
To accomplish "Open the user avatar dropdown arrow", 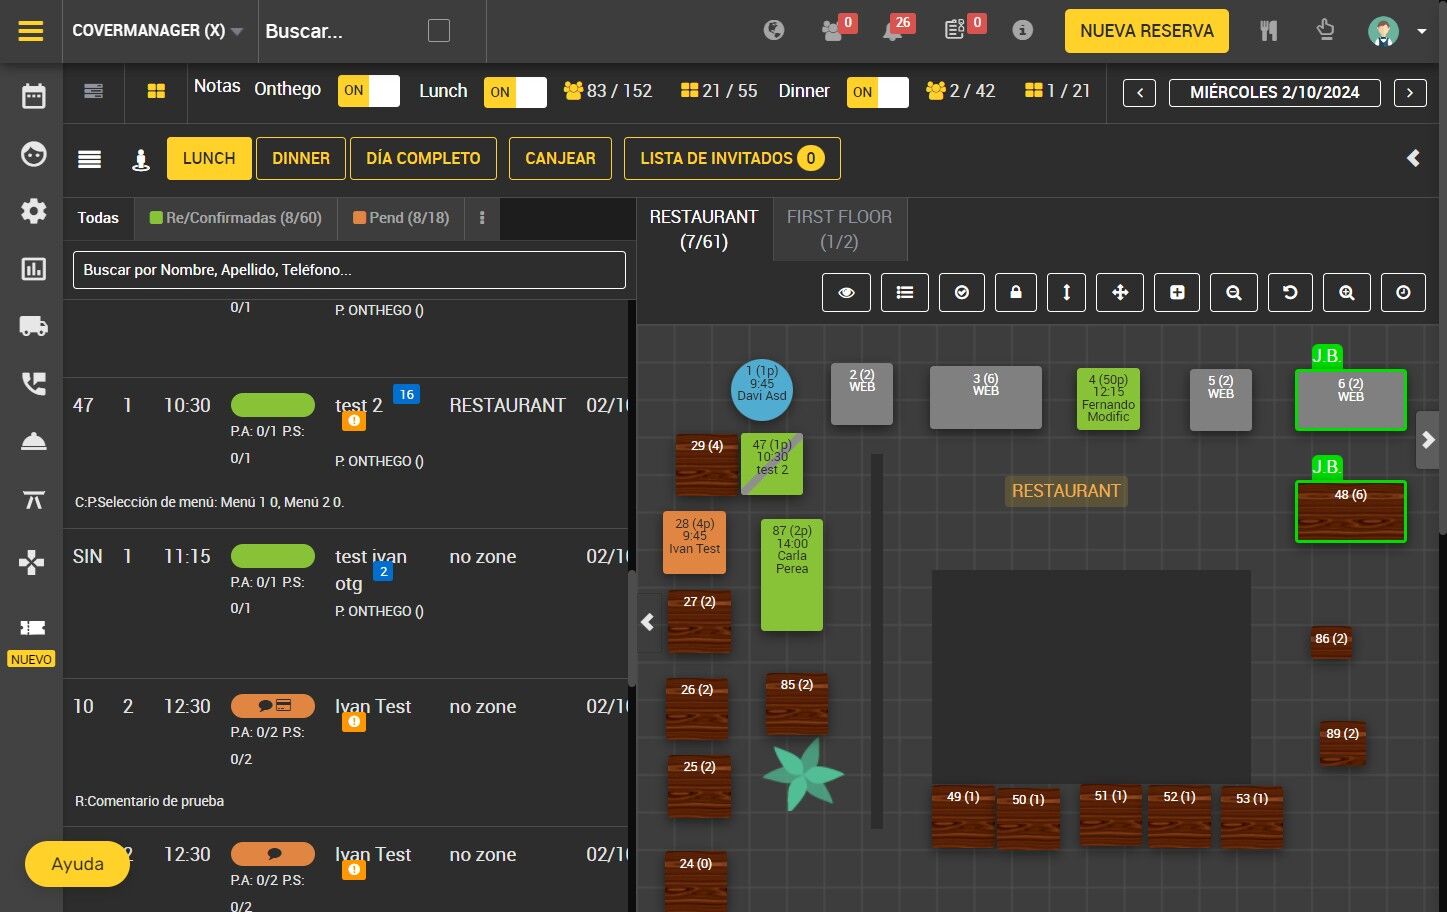I will (1421, 31).
